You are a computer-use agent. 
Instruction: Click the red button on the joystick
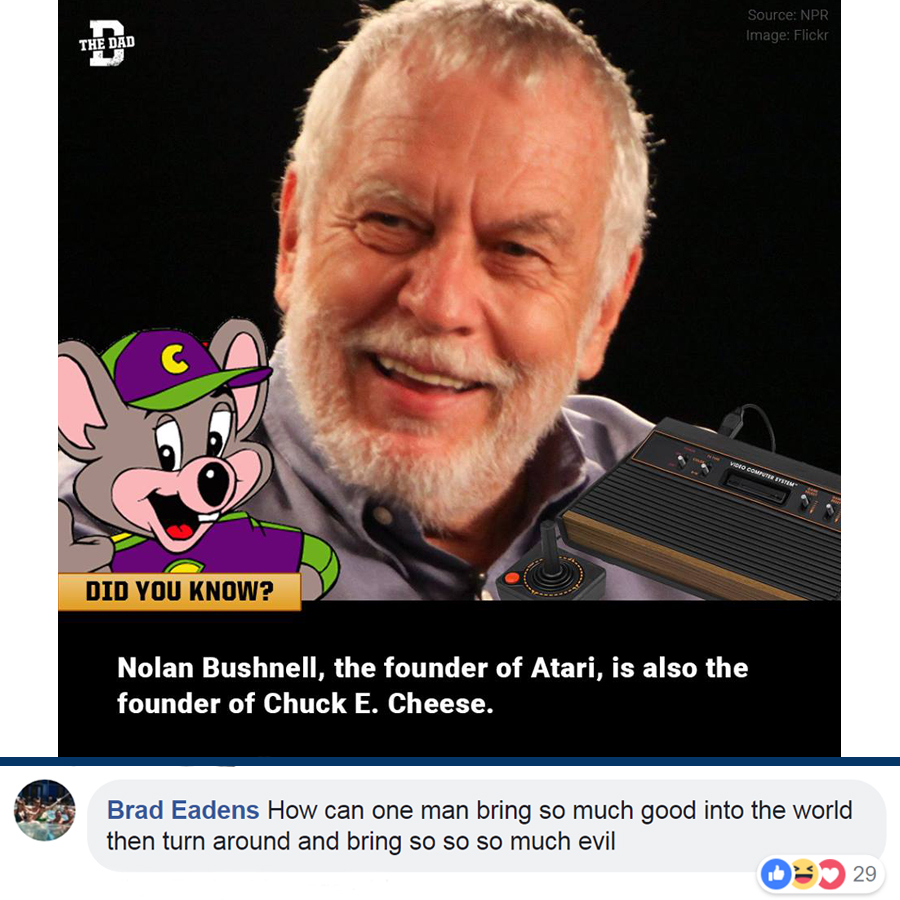click(512, 577)
